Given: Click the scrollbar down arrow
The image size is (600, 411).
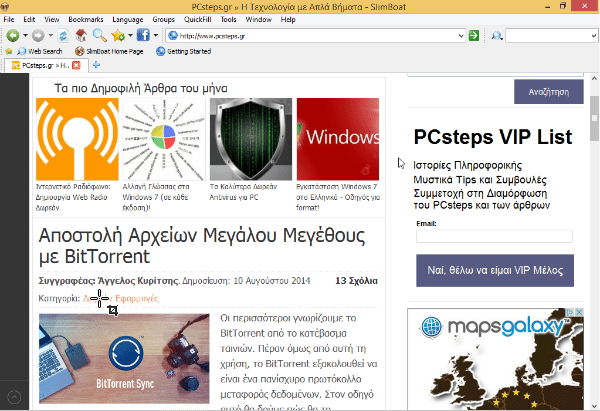Looking at the screenshot, I should coord(594,406).
